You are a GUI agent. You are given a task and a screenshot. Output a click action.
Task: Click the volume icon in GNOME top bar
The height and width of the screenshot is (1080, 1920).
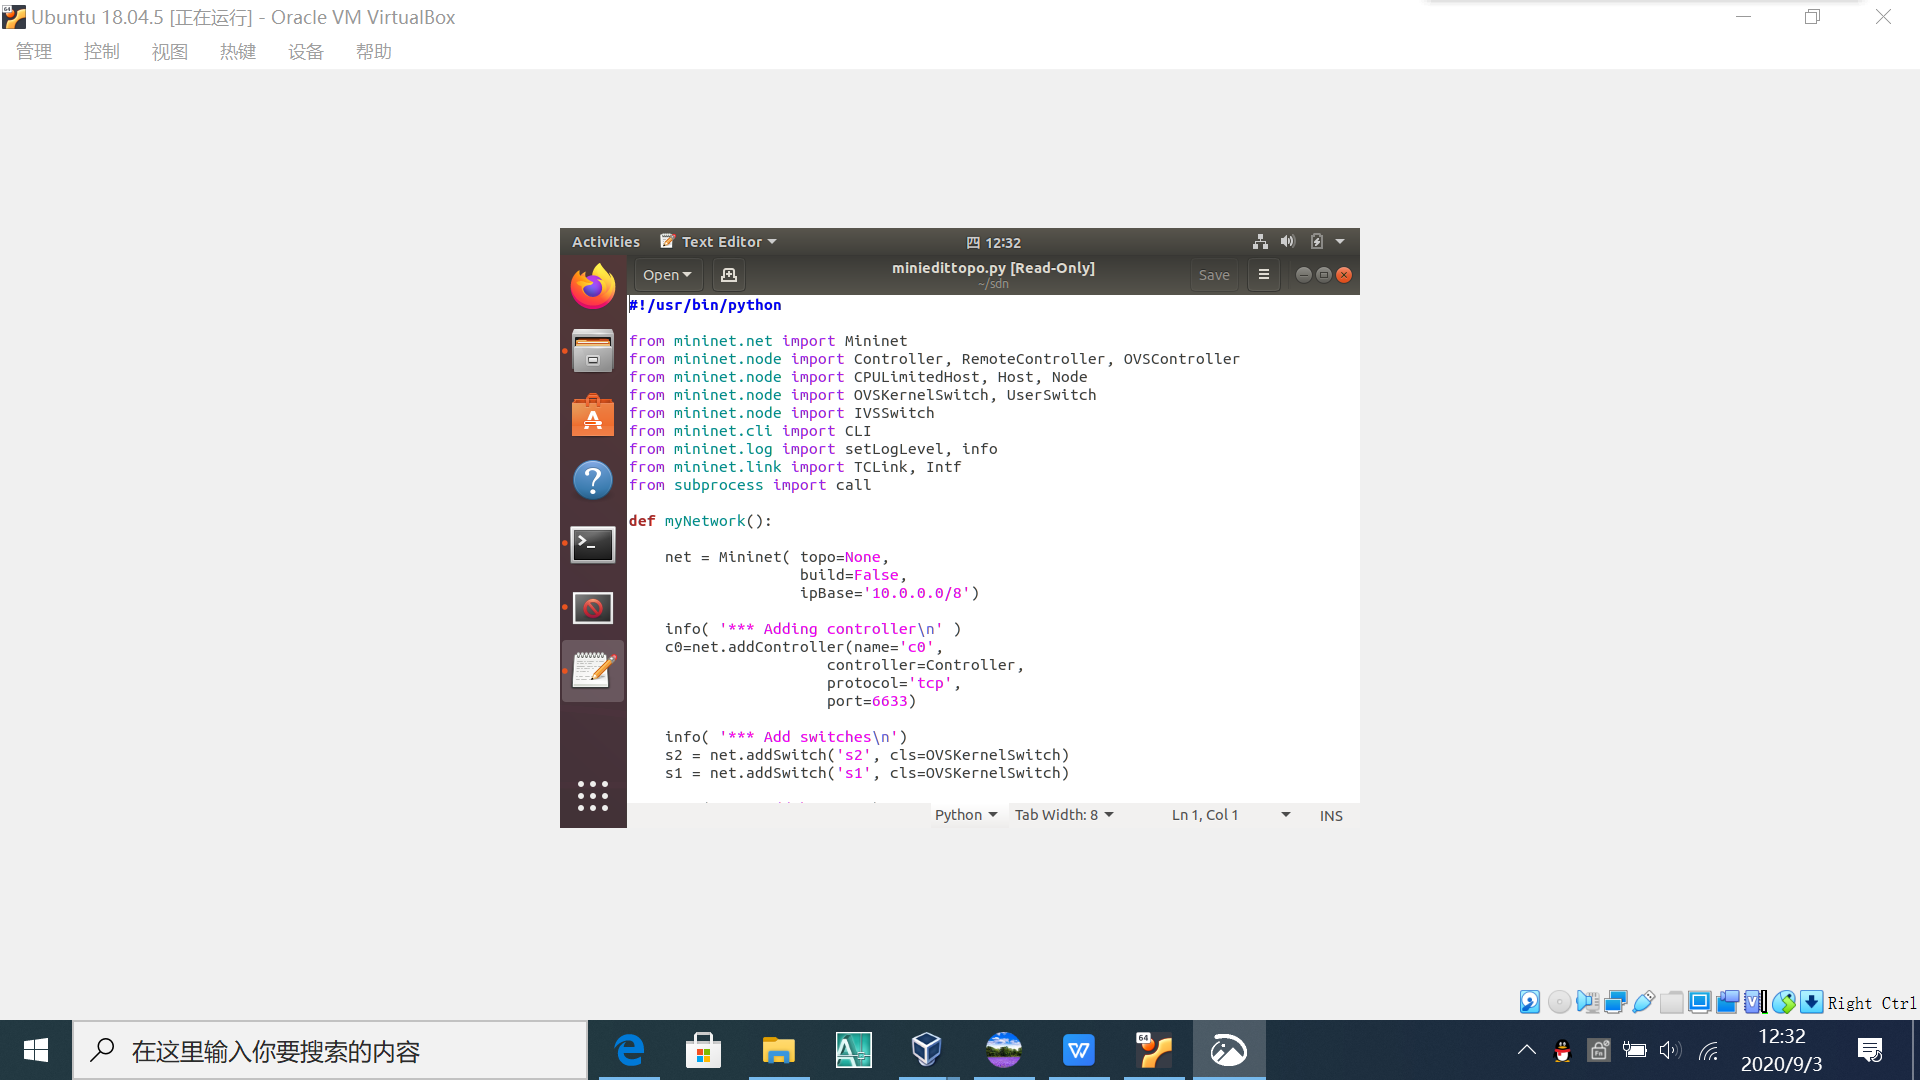(x=1288, y=242)
